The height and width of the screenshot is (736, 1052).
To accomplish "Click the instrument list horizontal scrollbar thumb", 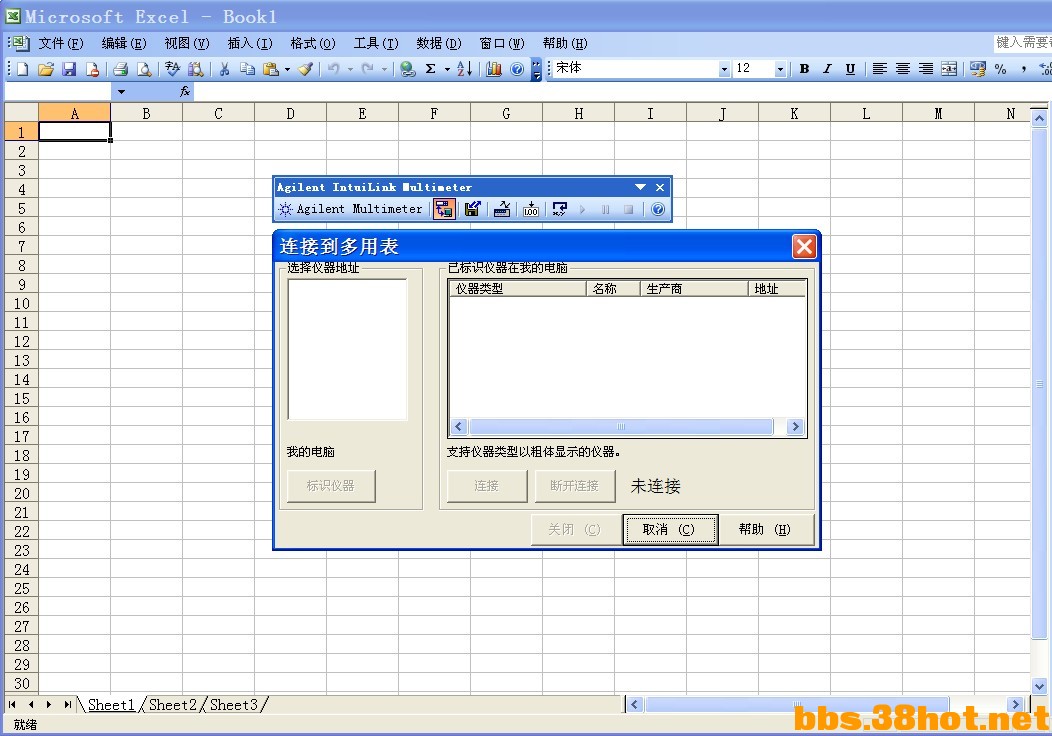I will pos(621,427).
